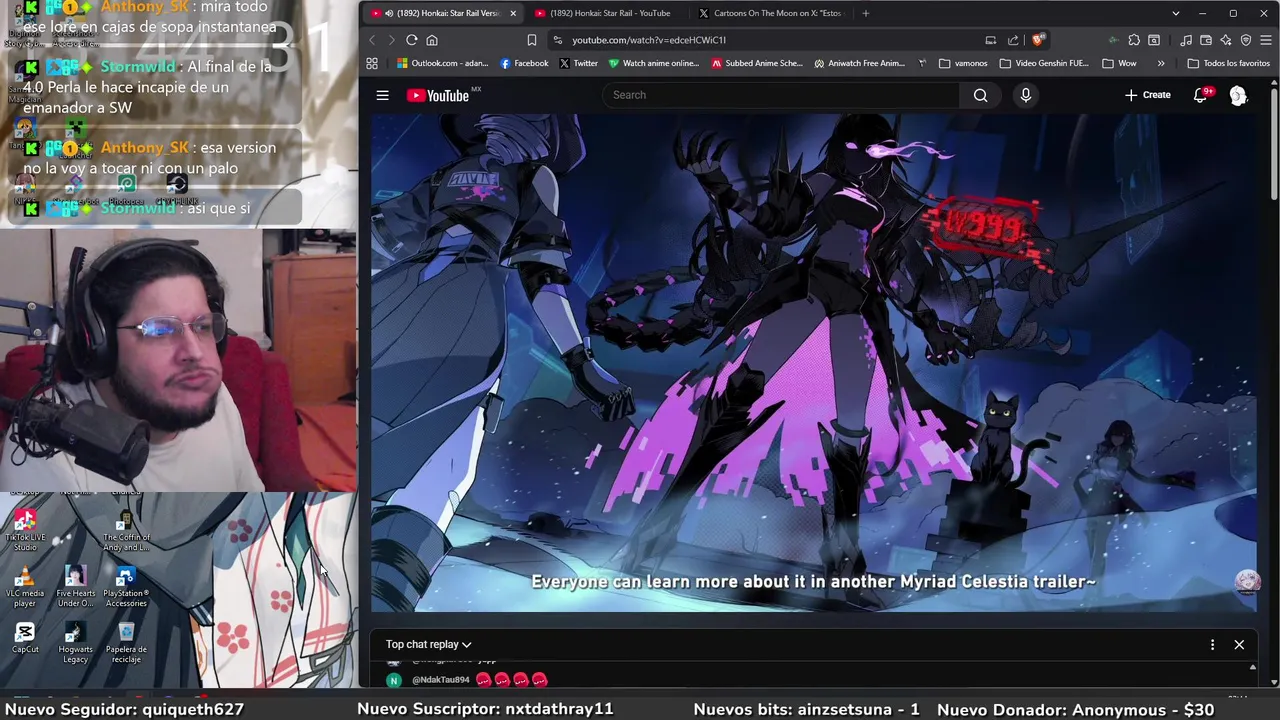Open chat replay more options menu
The image size is (1280, 720).
(1212, 645)
